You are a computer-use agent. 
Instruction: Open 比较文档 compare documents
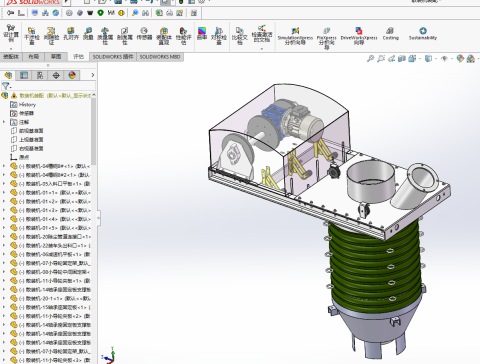239,35
